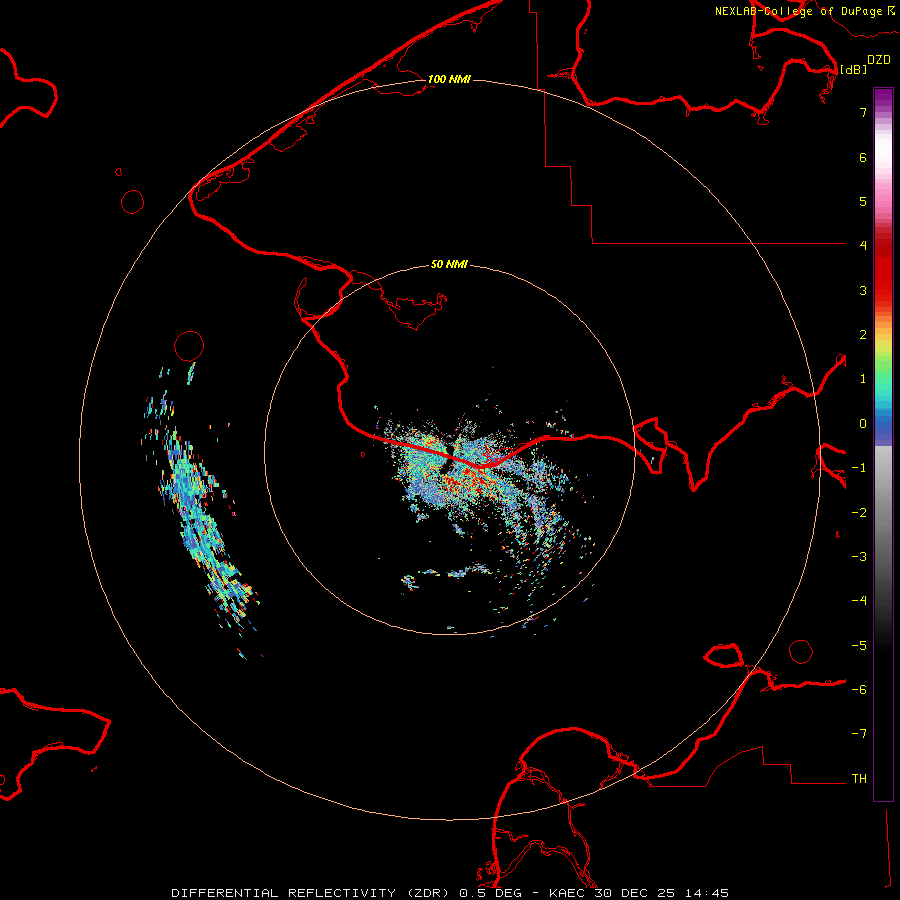Click the -4 value on the color scale
This screenshot has width=900, height=900.
point(859,601)
